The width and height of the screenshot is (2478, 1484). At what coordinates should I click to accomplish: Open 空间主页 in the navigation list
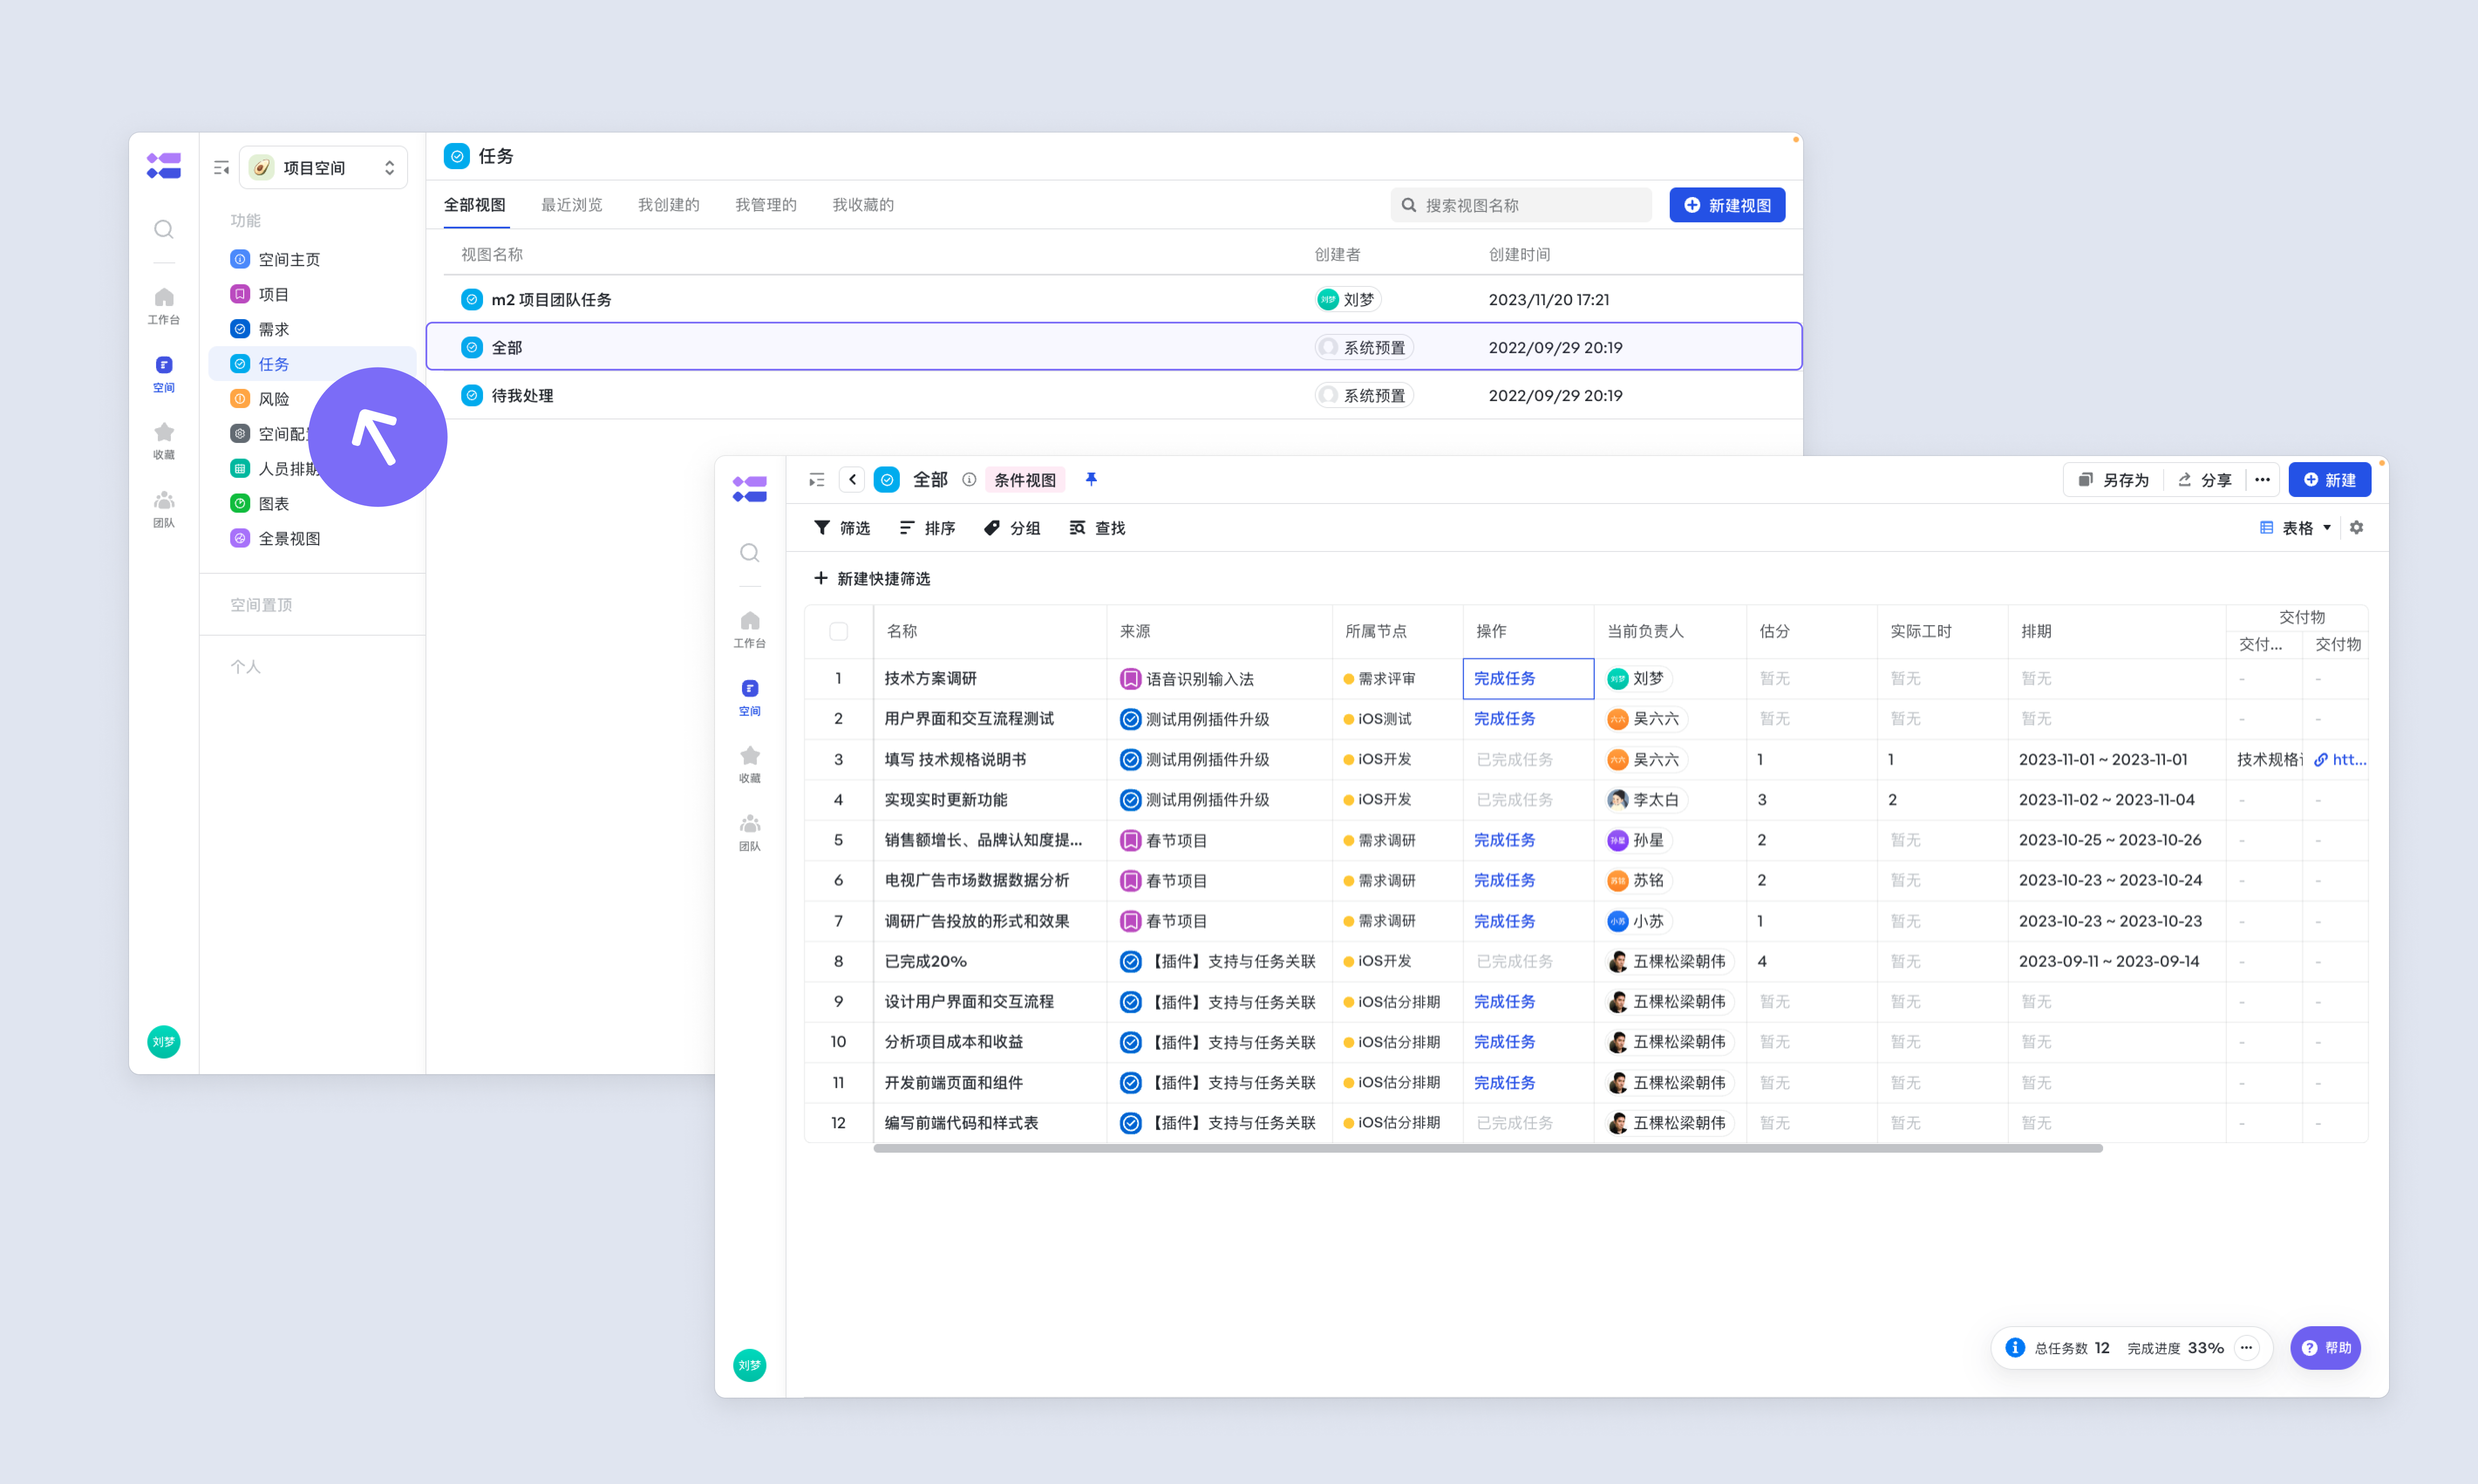312,259
